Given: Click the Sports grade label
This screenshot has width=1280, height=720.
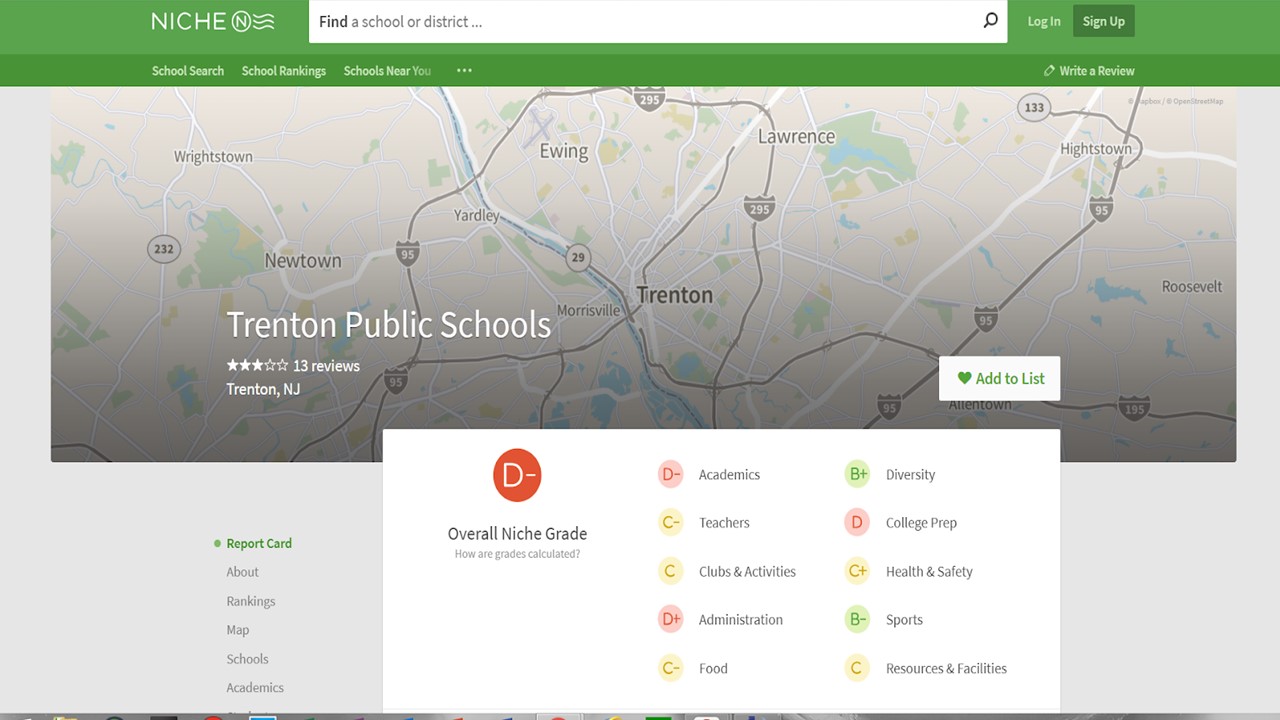Looking at the screenshot, I should (904, 620).
